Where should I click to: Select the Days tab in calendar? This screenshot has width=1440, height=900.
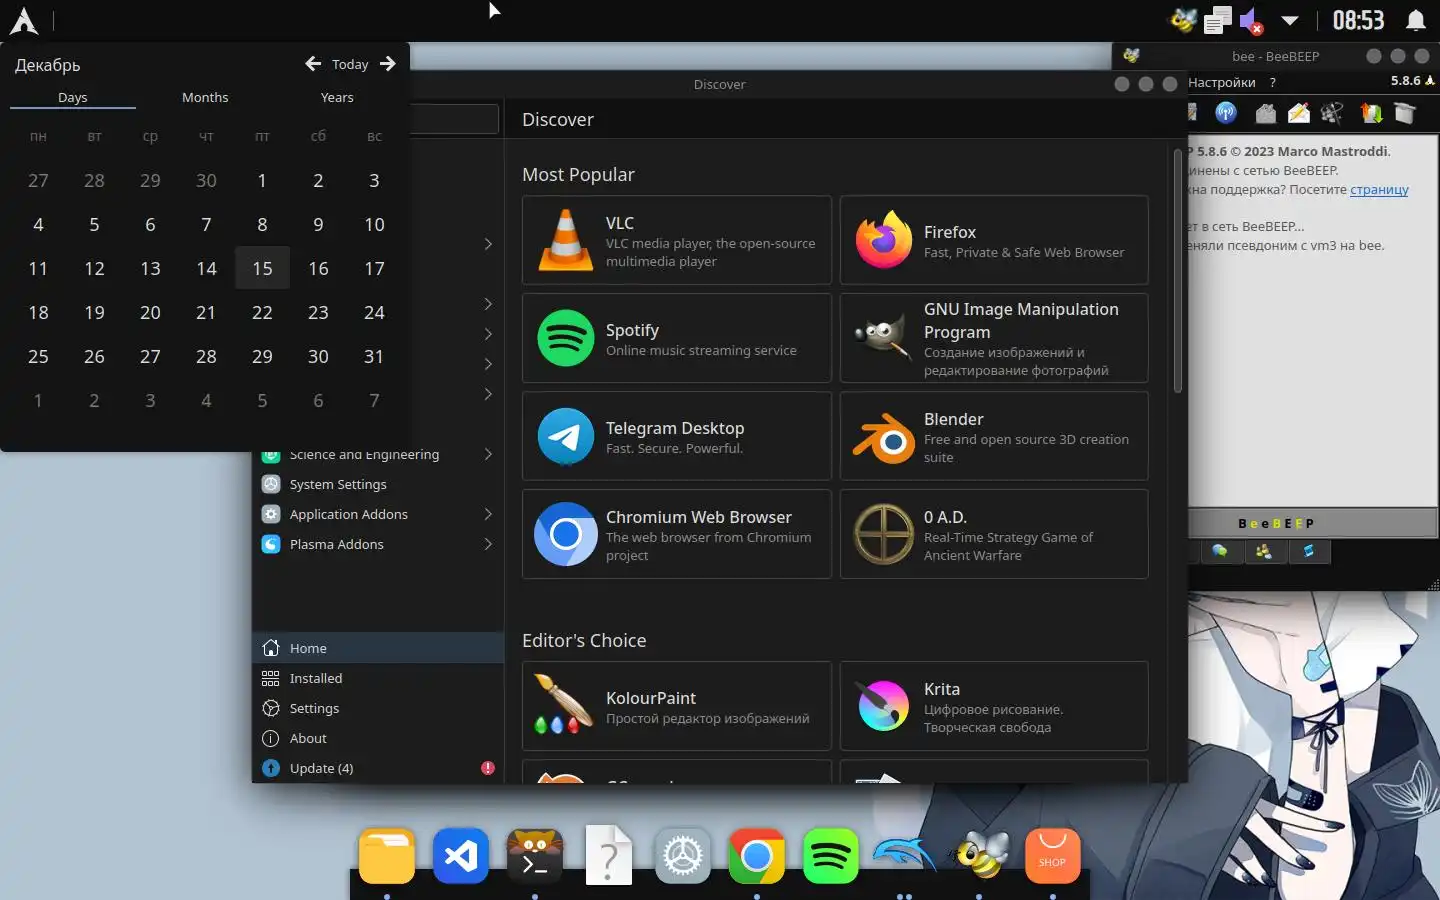tap(73, 97)
